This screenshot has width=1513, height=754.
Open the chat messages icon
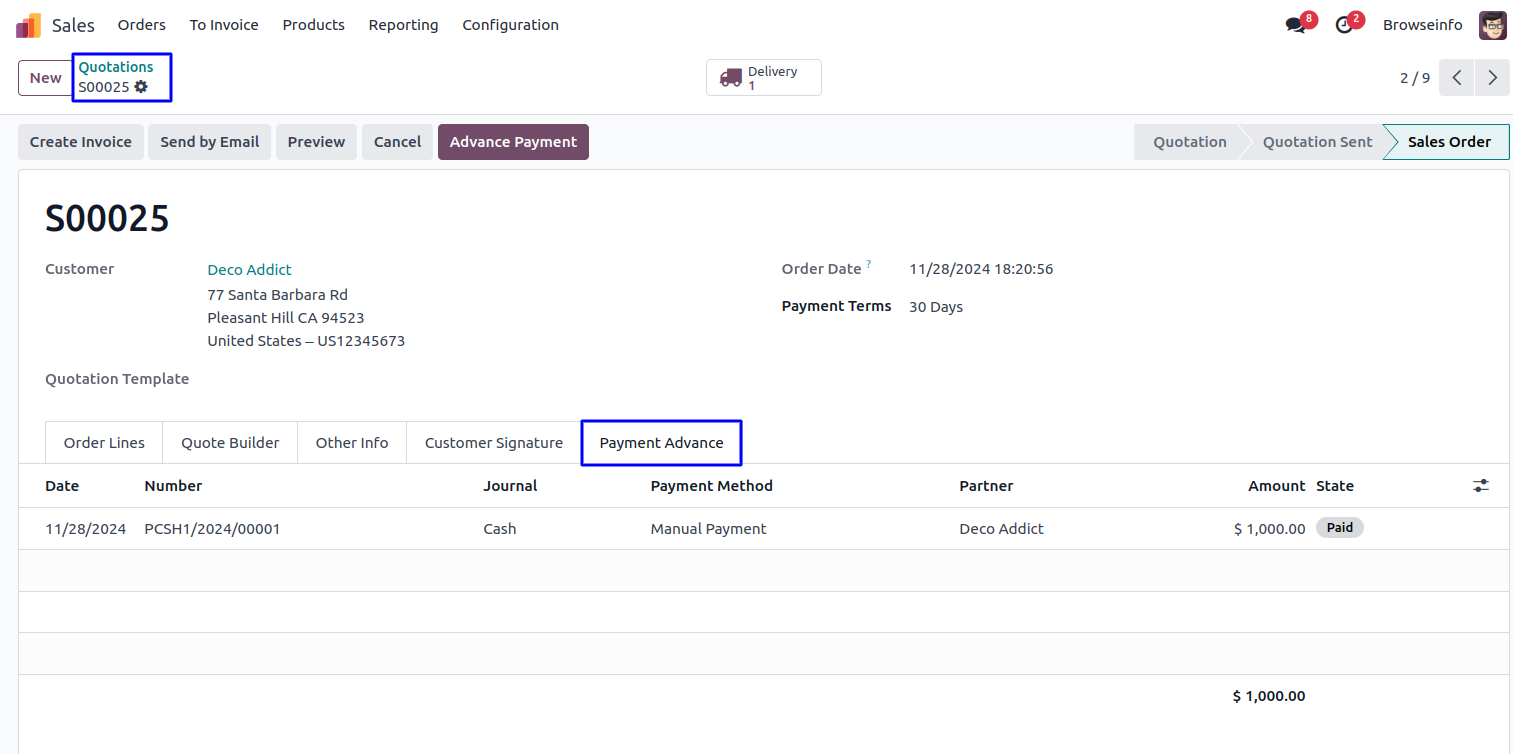click(x=1296, y=25)
